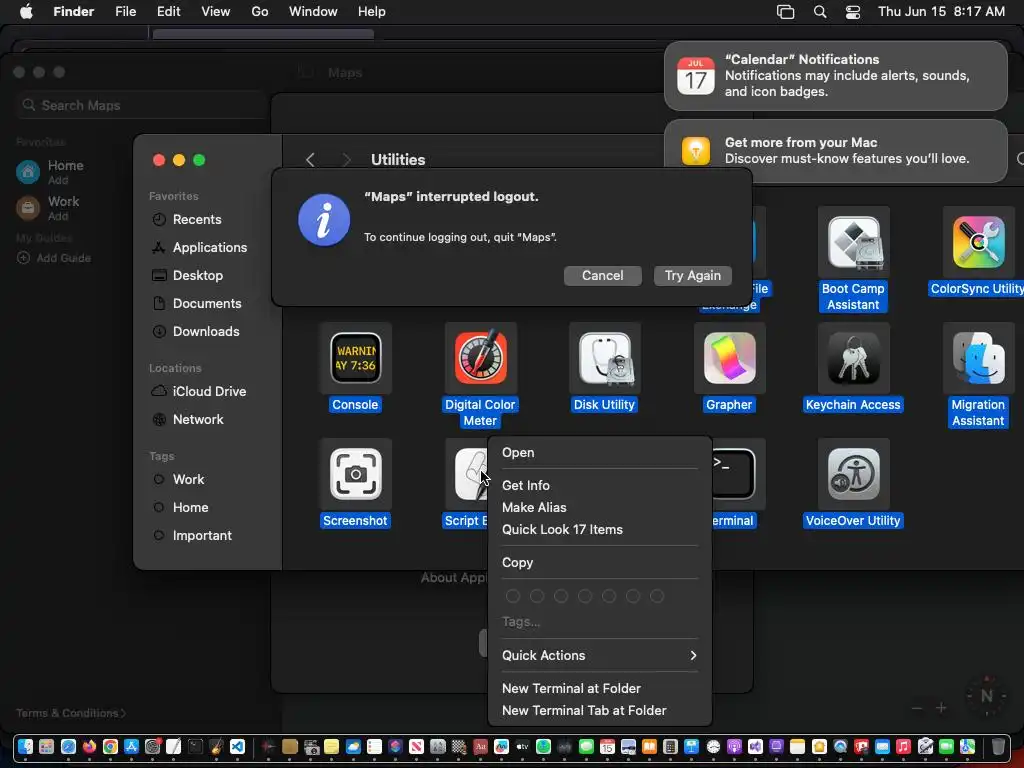Image resolution: width=1024 pixels, height=768 pixels.
Task: Open Visual Studio Code from the Dock
Action: pos(237,746)
